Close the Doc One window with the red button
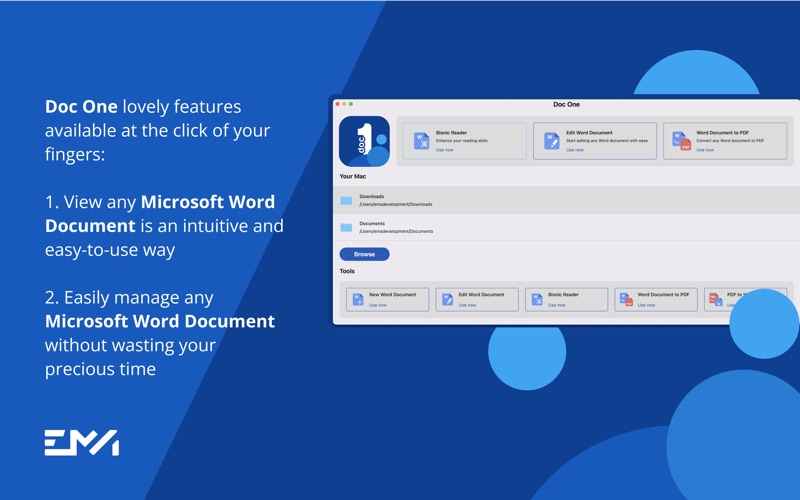 coord(338,104)
